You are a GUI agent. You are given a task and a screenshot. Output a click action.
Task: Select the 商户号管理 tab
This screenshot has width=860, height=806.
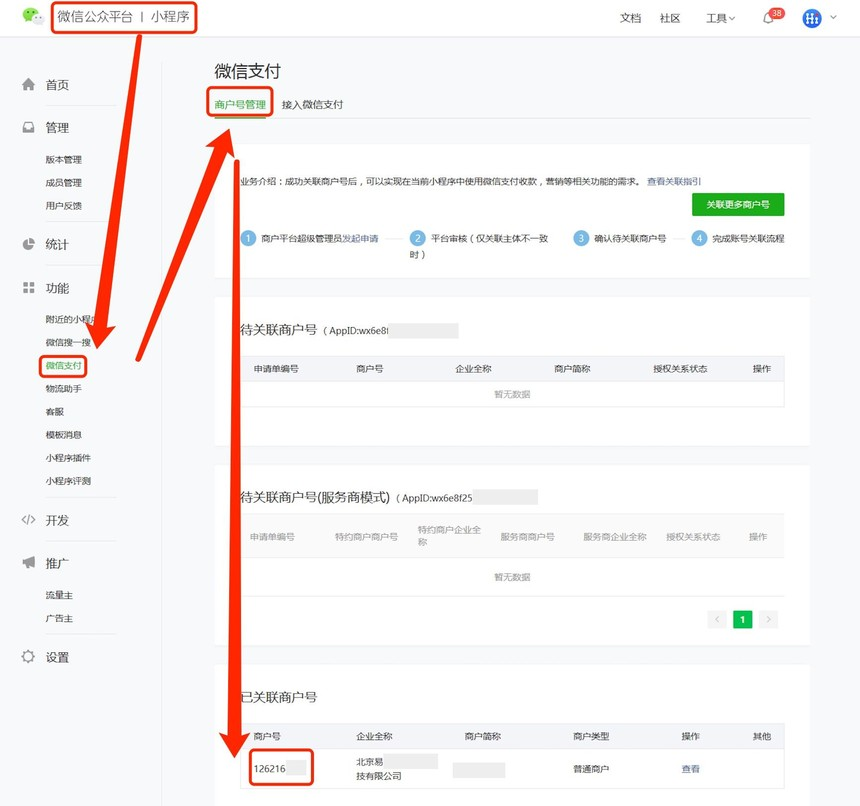(240, 104)
